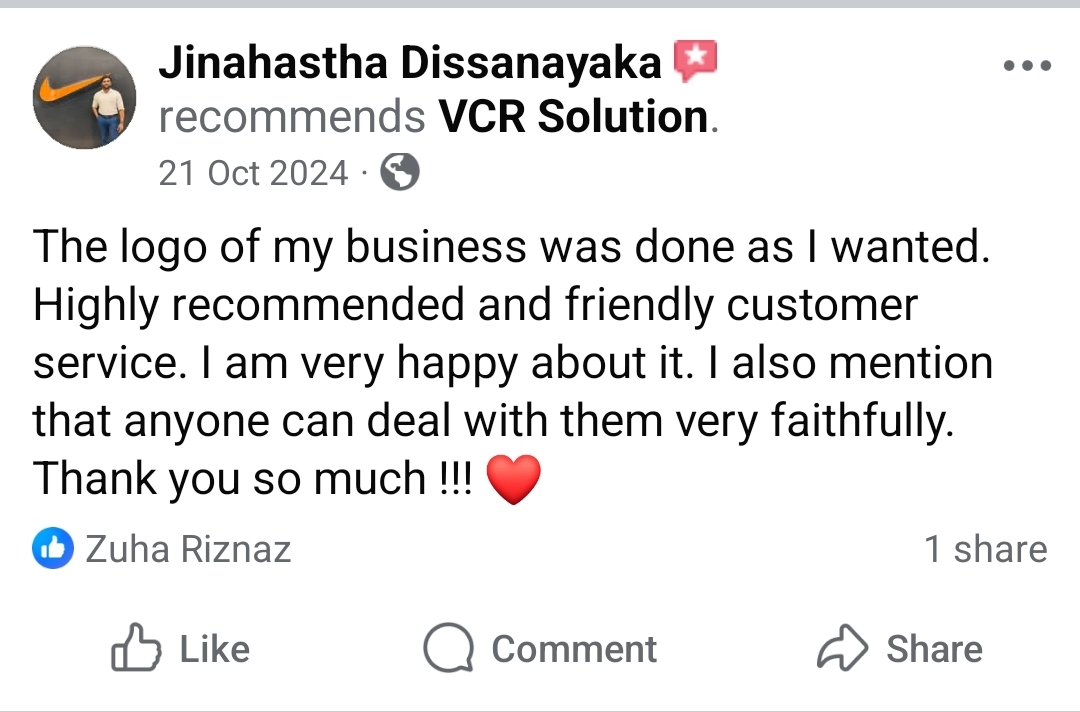Tap the thumbs-up outline Like icon

[x=136, y=649]
